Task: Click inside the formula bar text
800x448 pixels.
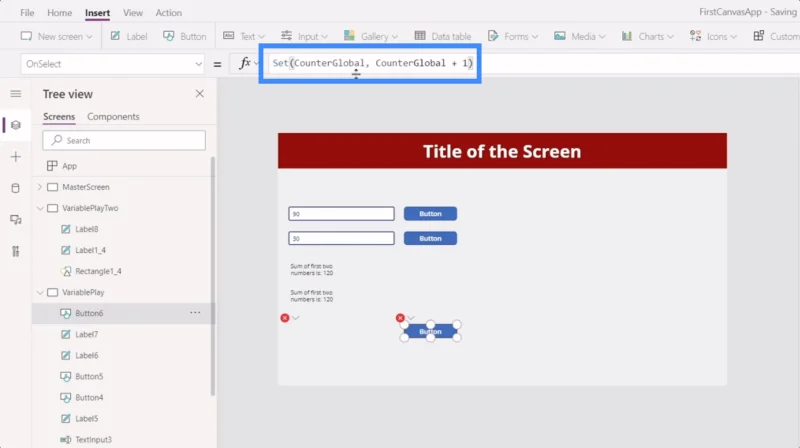Action: [x=372, y=63]
